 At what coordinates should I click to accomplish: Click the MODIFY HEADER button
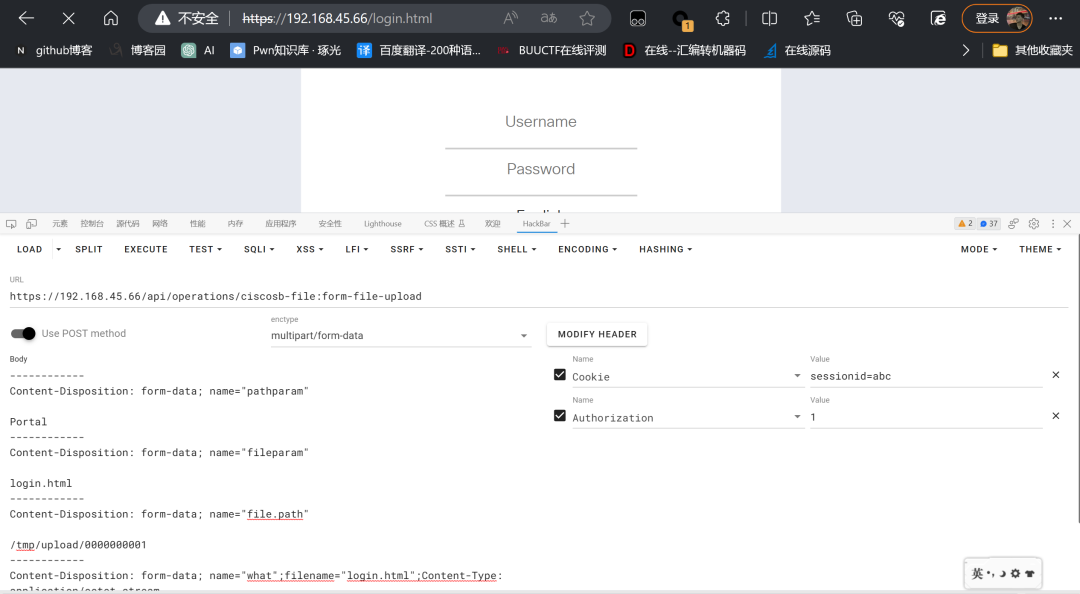[597, 334]
